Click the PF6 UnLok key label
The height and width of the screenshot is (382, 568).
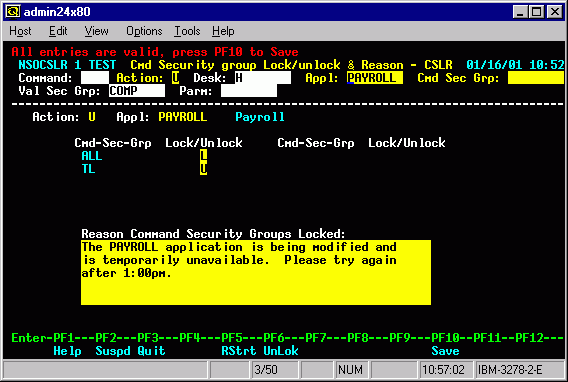click(x=281, y=351)
